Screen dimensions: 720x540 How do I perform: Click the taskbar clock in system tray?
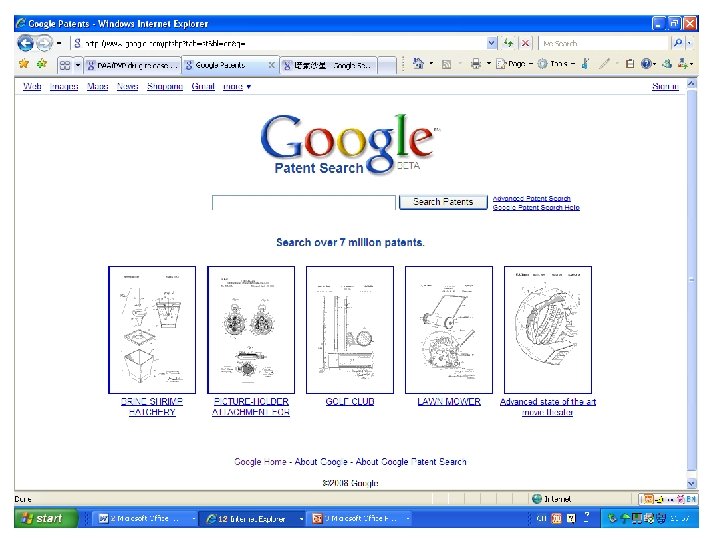click(x=680, y=518)
